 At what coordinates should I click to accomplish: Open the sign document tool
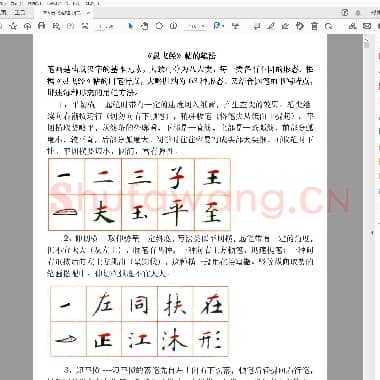tap(285, 26)
